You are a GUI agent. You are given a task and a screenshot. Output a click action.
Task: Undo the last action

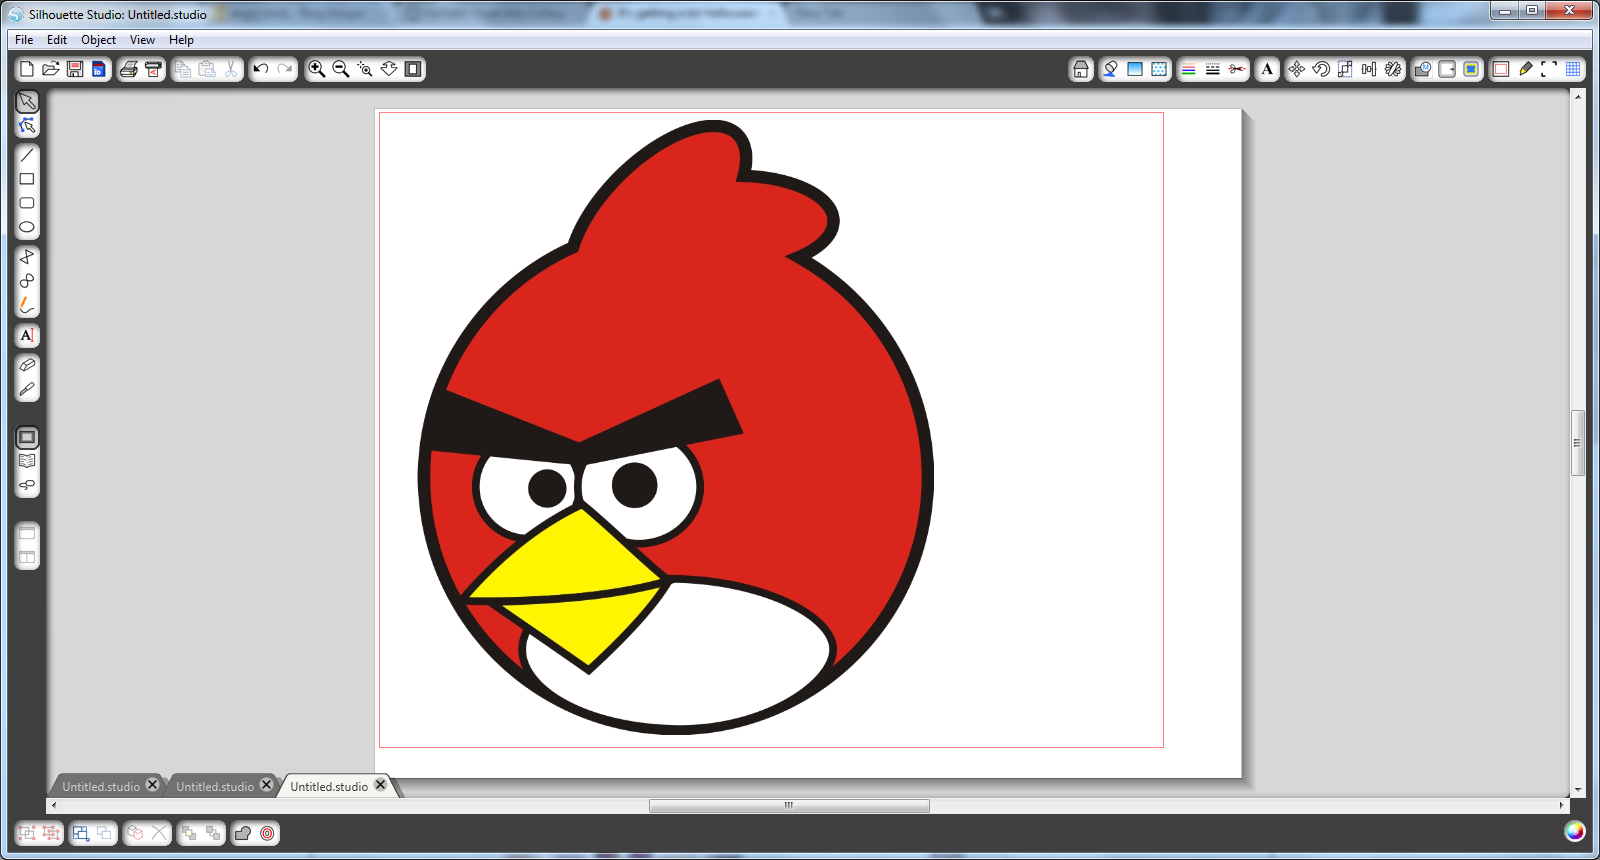pyautogui.click(x=261, y=69)
